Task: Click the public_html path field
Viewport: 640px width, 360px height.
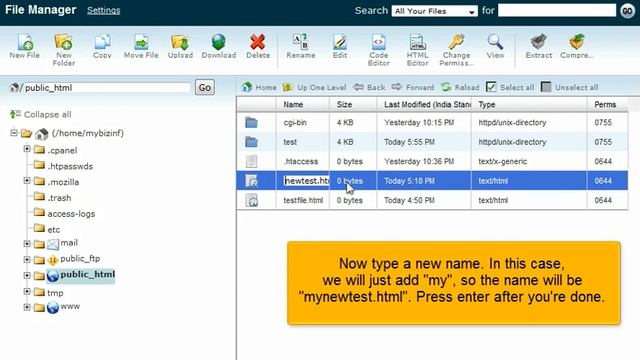Action: click(x=107, y=88)
